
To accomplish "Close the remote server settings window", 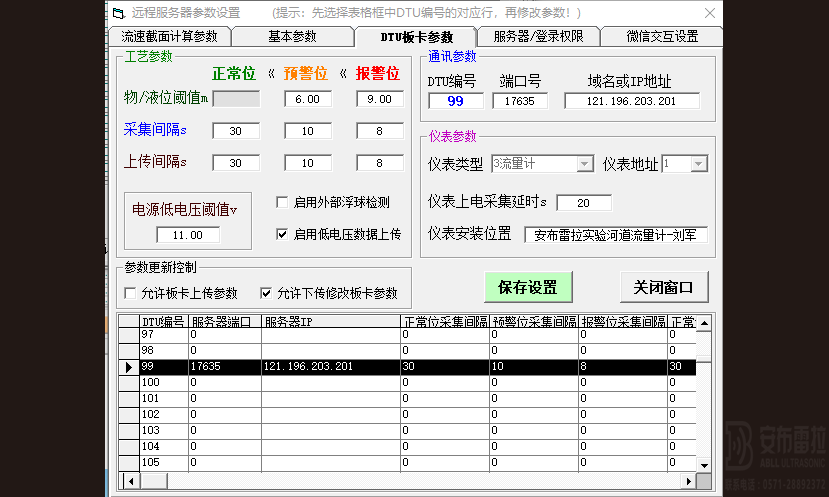I will (708, 13).
